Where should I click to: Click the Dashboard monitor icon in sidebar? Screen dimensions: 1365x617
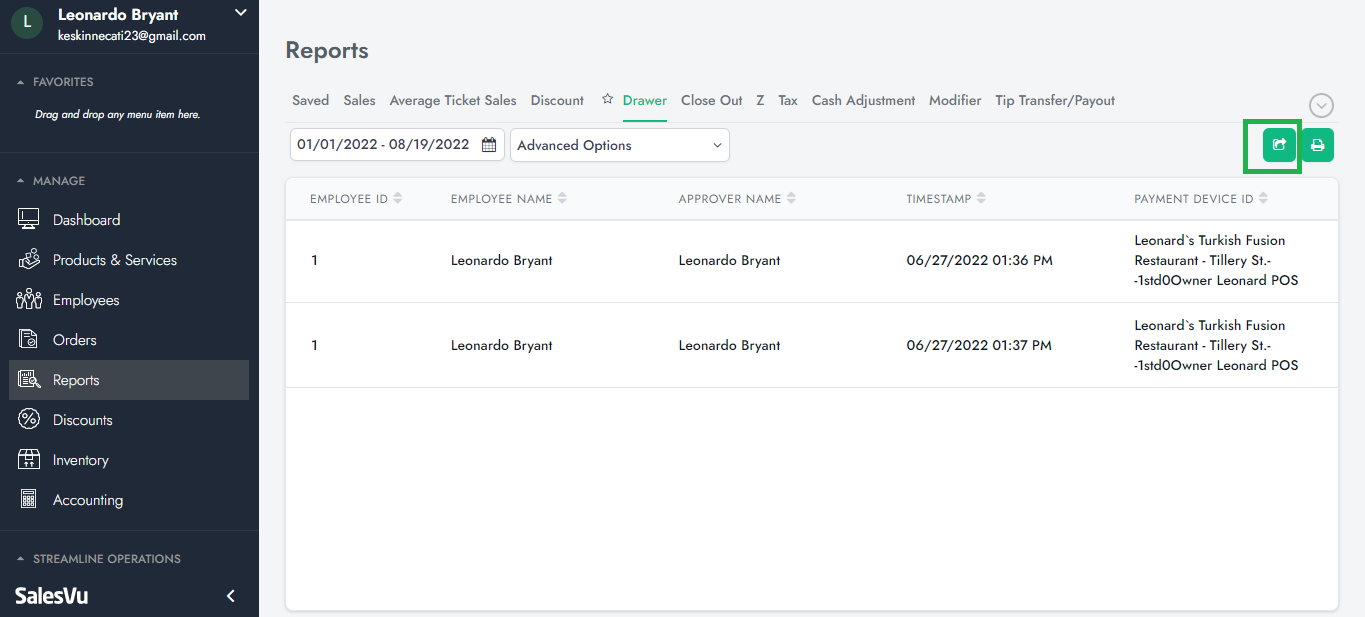29,220
